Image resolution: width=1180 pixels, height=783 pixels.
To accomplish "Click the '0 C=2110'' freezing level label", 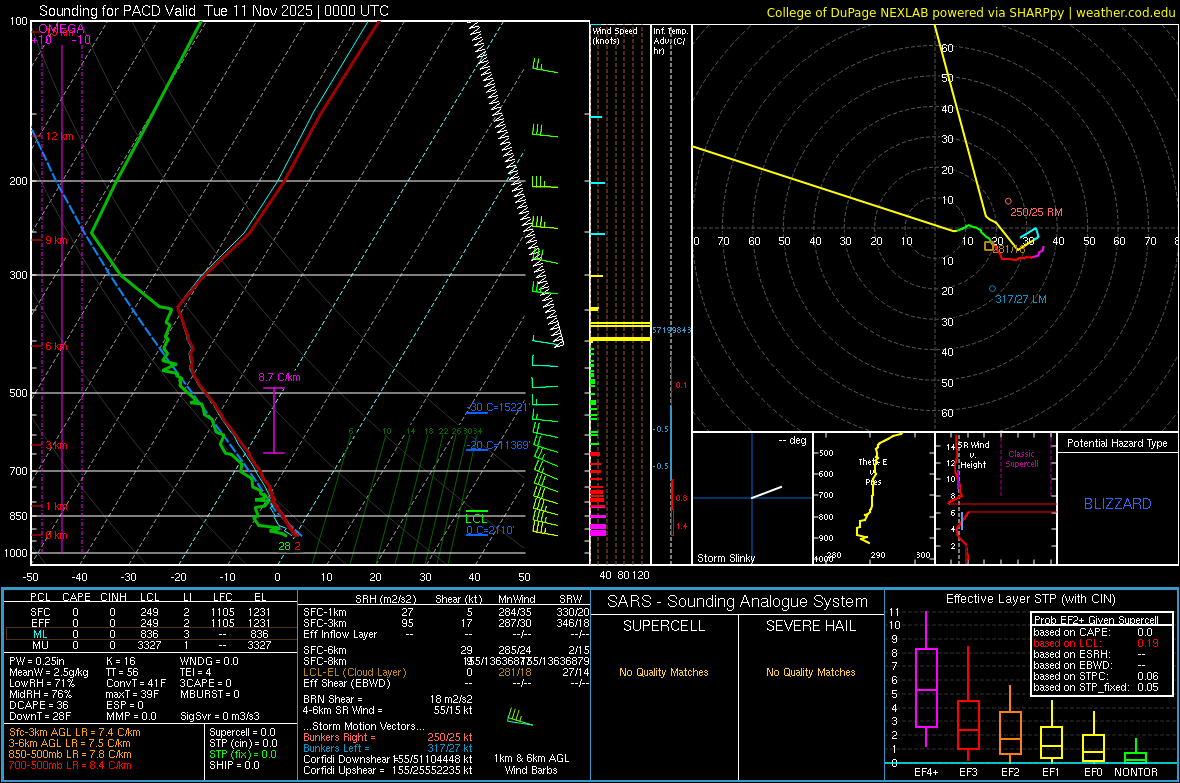I will [x=490, y=530].
